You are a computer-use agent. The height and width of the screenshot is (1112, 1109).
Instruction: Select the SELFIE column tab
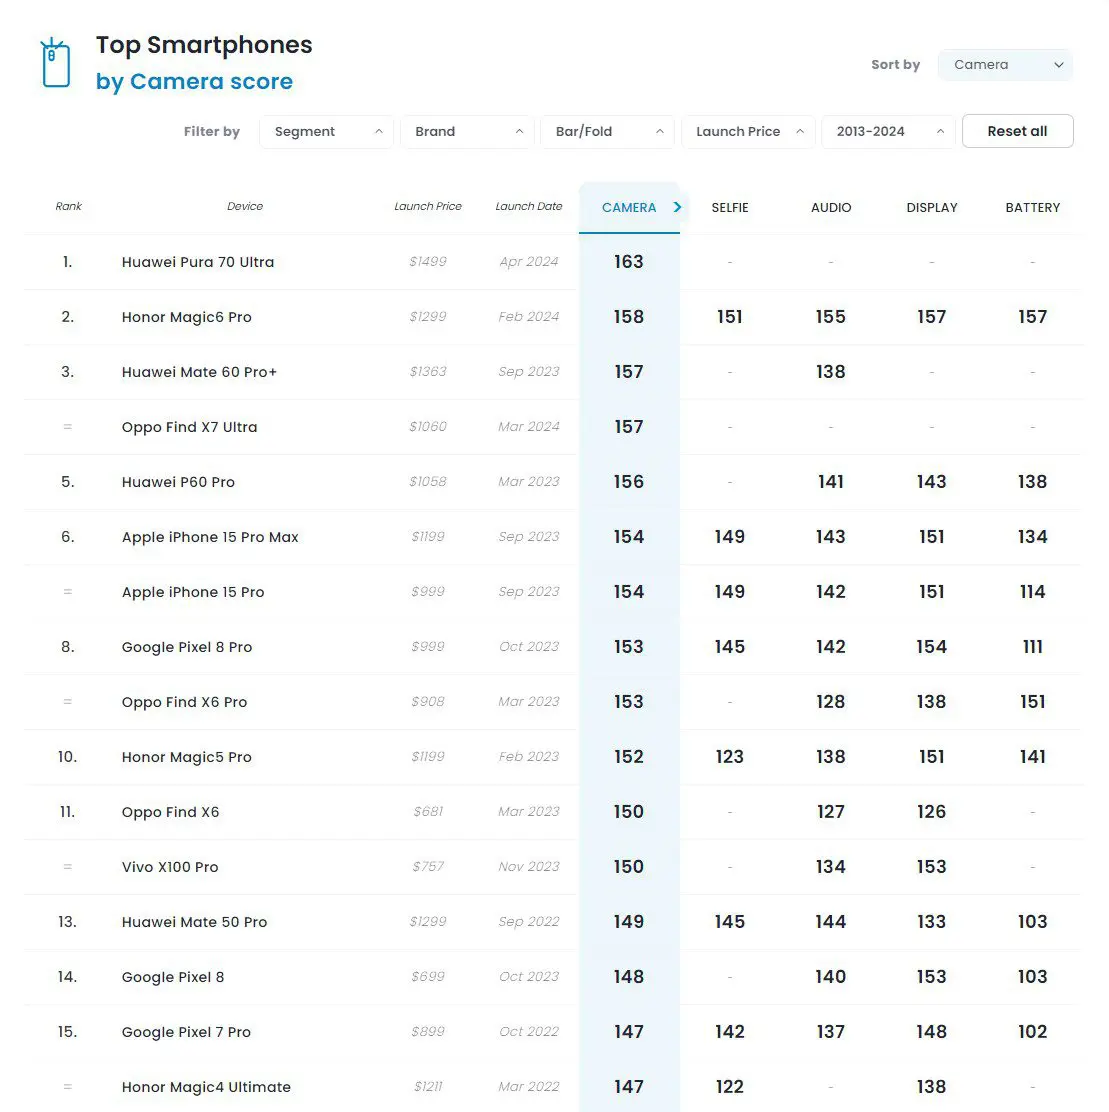[730, 208]
